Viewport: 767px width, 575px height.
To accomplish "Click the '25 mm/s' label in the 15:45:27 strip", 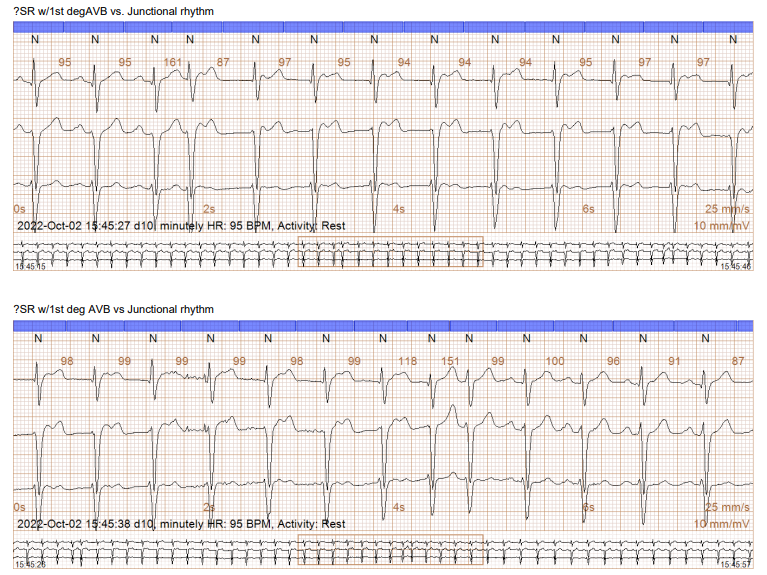I will click(727, 209).
